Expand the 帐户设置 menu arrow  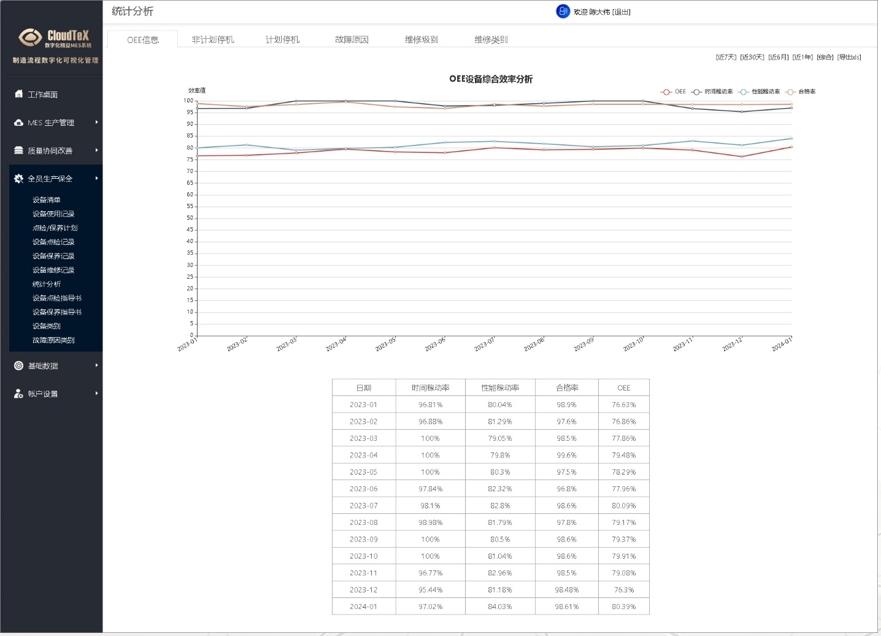pos(96,394)
